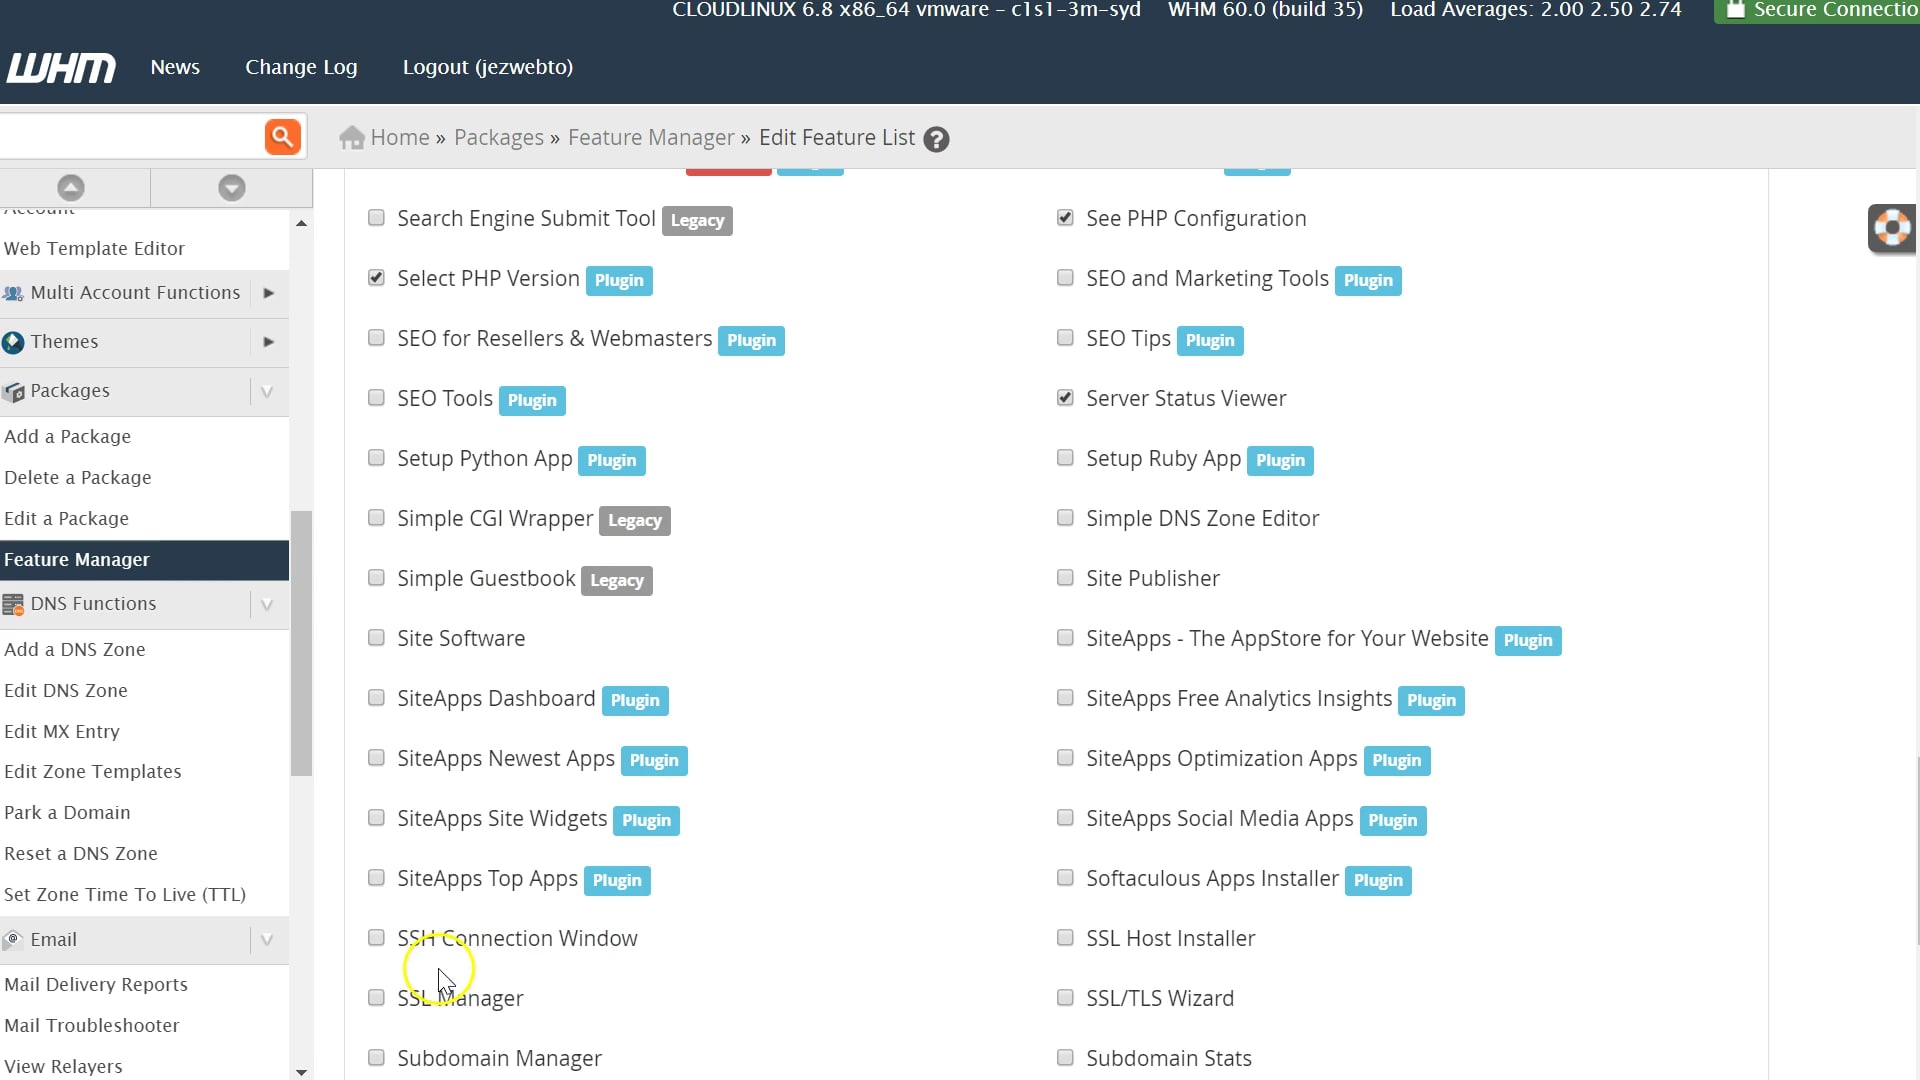Expand the Packages sidebar section
Viewport: 1920px width, 1080px height.
[266, 391]
